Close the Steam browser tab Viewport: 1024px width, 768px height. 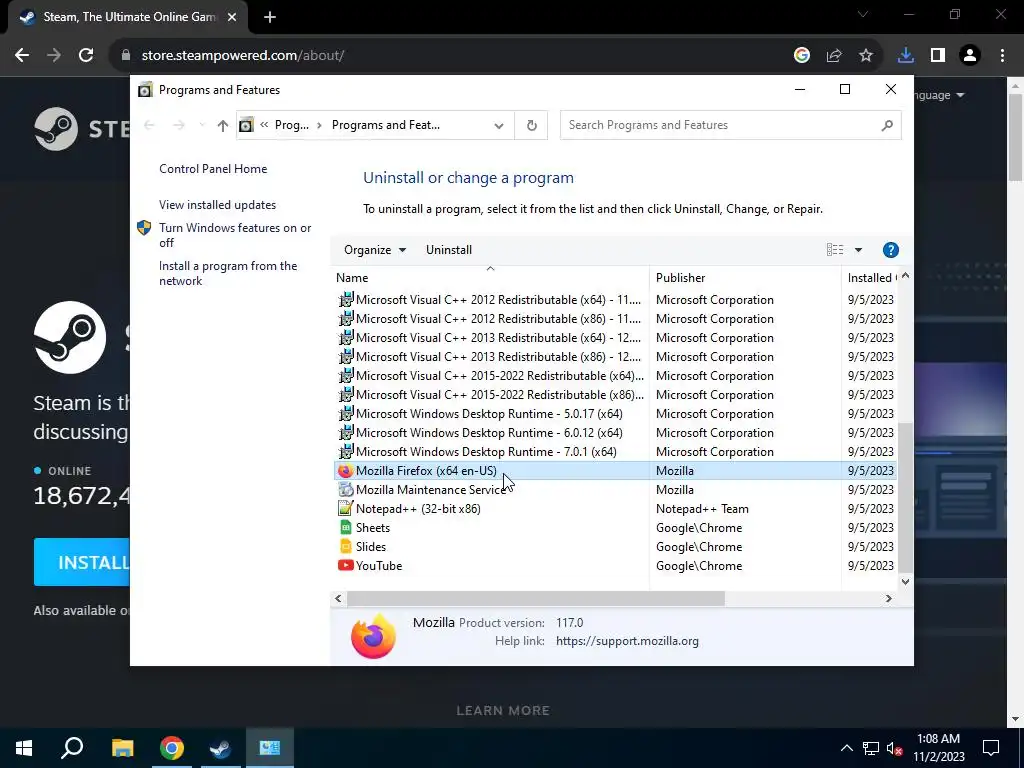(232, 18)
